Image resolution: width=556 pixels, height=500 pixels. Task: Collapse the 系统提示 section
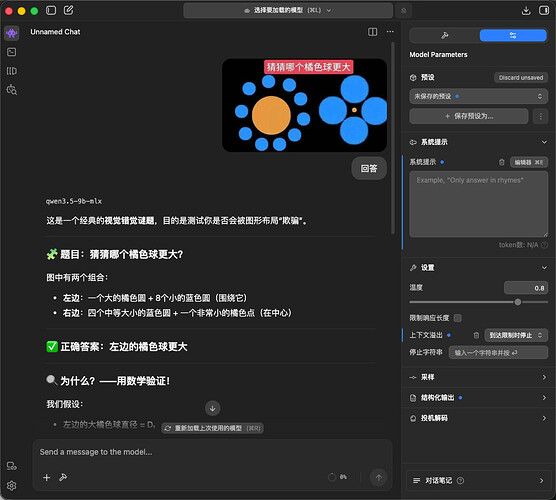tap(544, 142)
